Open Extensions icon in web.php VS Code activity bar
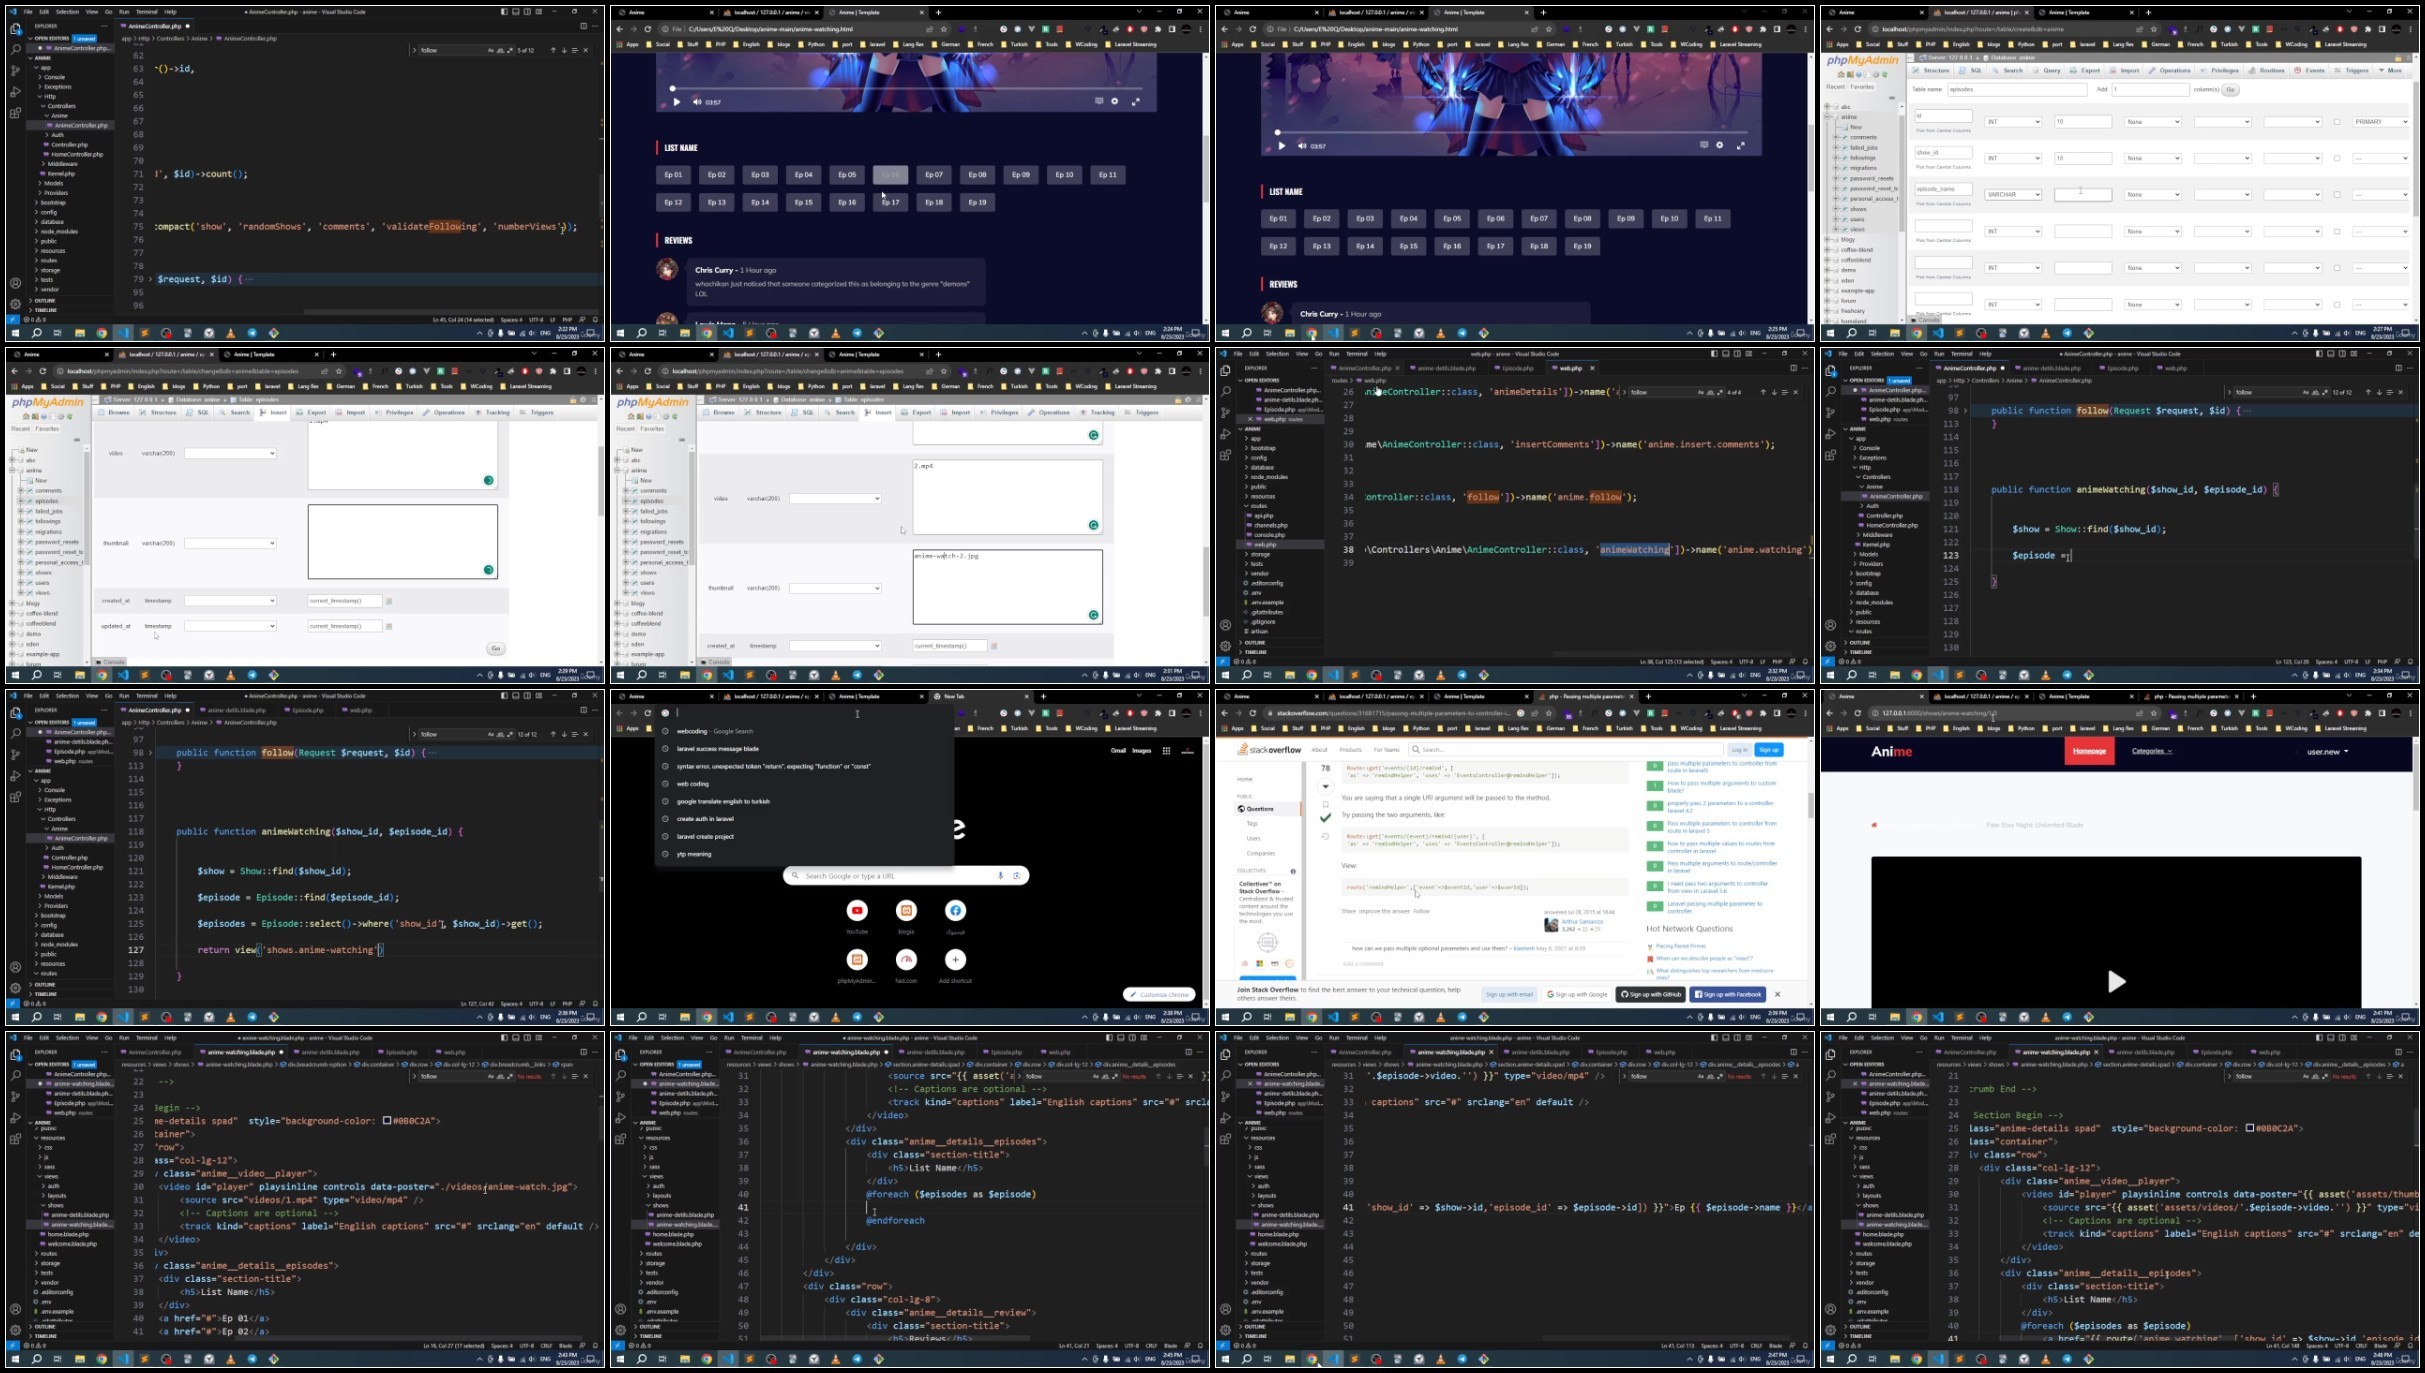The width and height of the screenshot is (2425, 1373). pos(1225,455)
